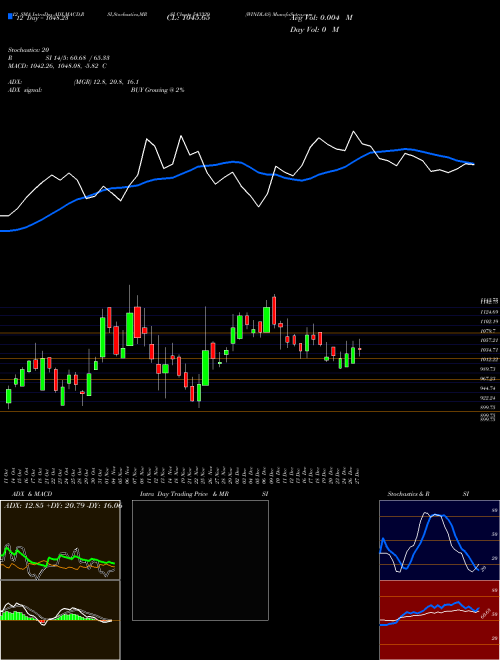The width and height of the screenshot is (500, 660).
Task: Click the 944.74 price axis label
Action: (x=490, y=388)
